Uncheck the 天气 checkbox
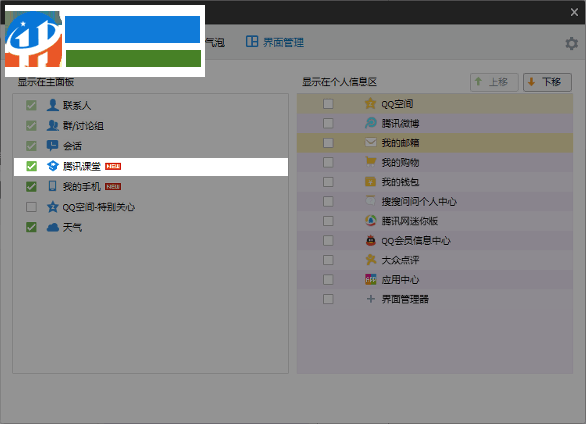586x424 pixels. [x=31, y=227]
